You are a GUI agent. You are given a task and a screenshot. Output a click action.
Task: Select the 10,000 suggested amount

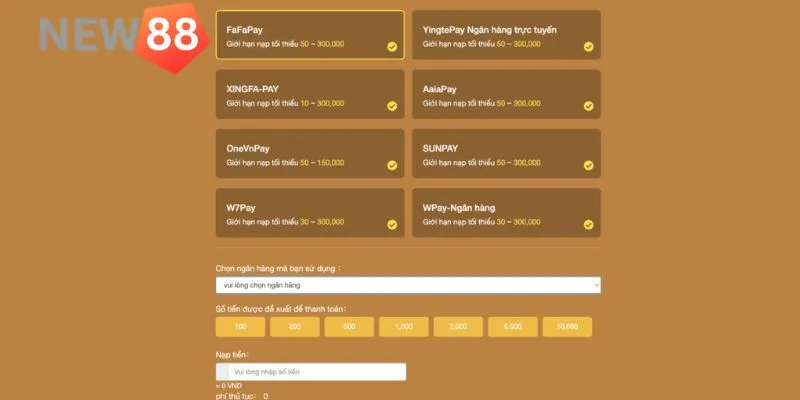(x=567, y=327)
